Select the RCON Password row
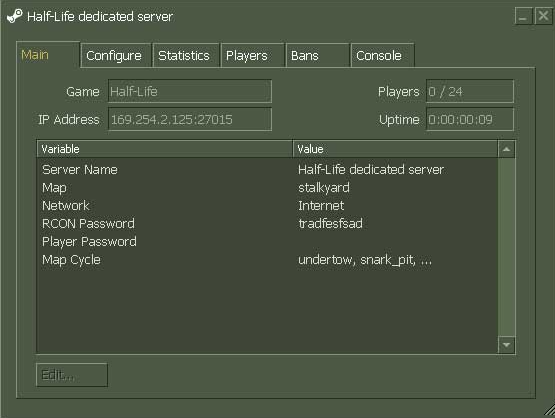Viewport: 555px width, 418px height. [x=267, y=224]
